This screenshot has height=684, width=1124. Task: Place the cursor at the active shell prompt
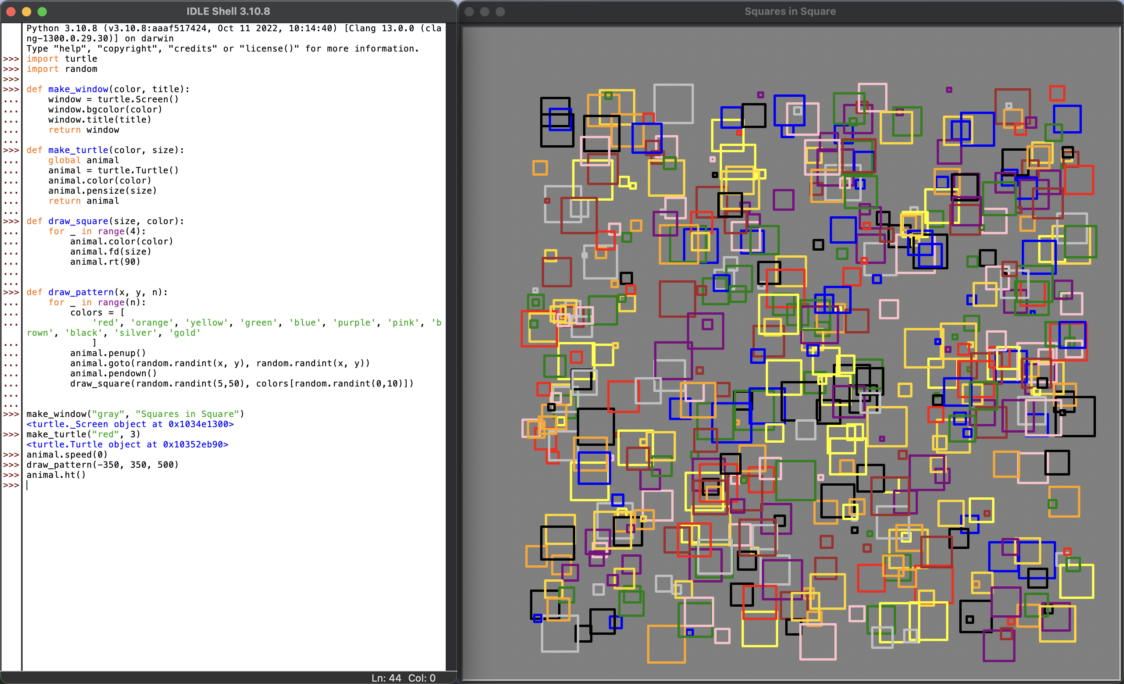(x=29, y=484)
